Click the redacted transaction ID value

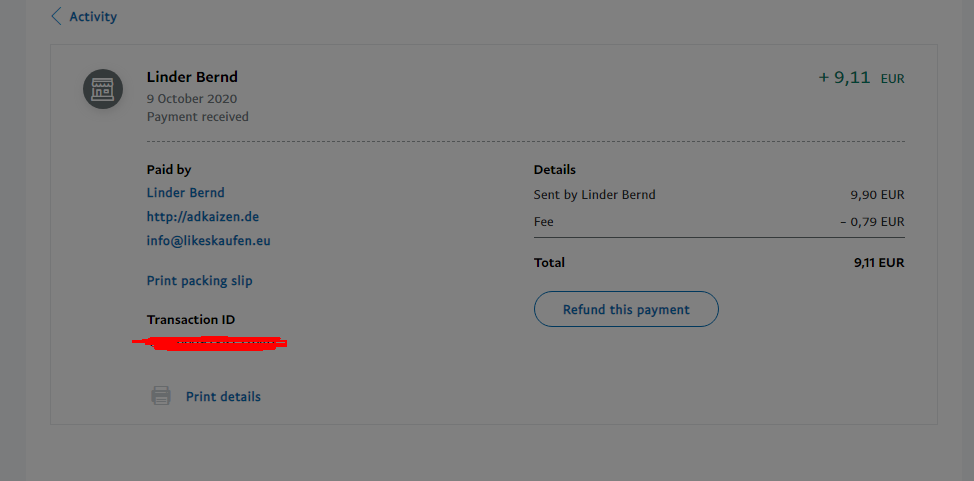pos(210,344)
